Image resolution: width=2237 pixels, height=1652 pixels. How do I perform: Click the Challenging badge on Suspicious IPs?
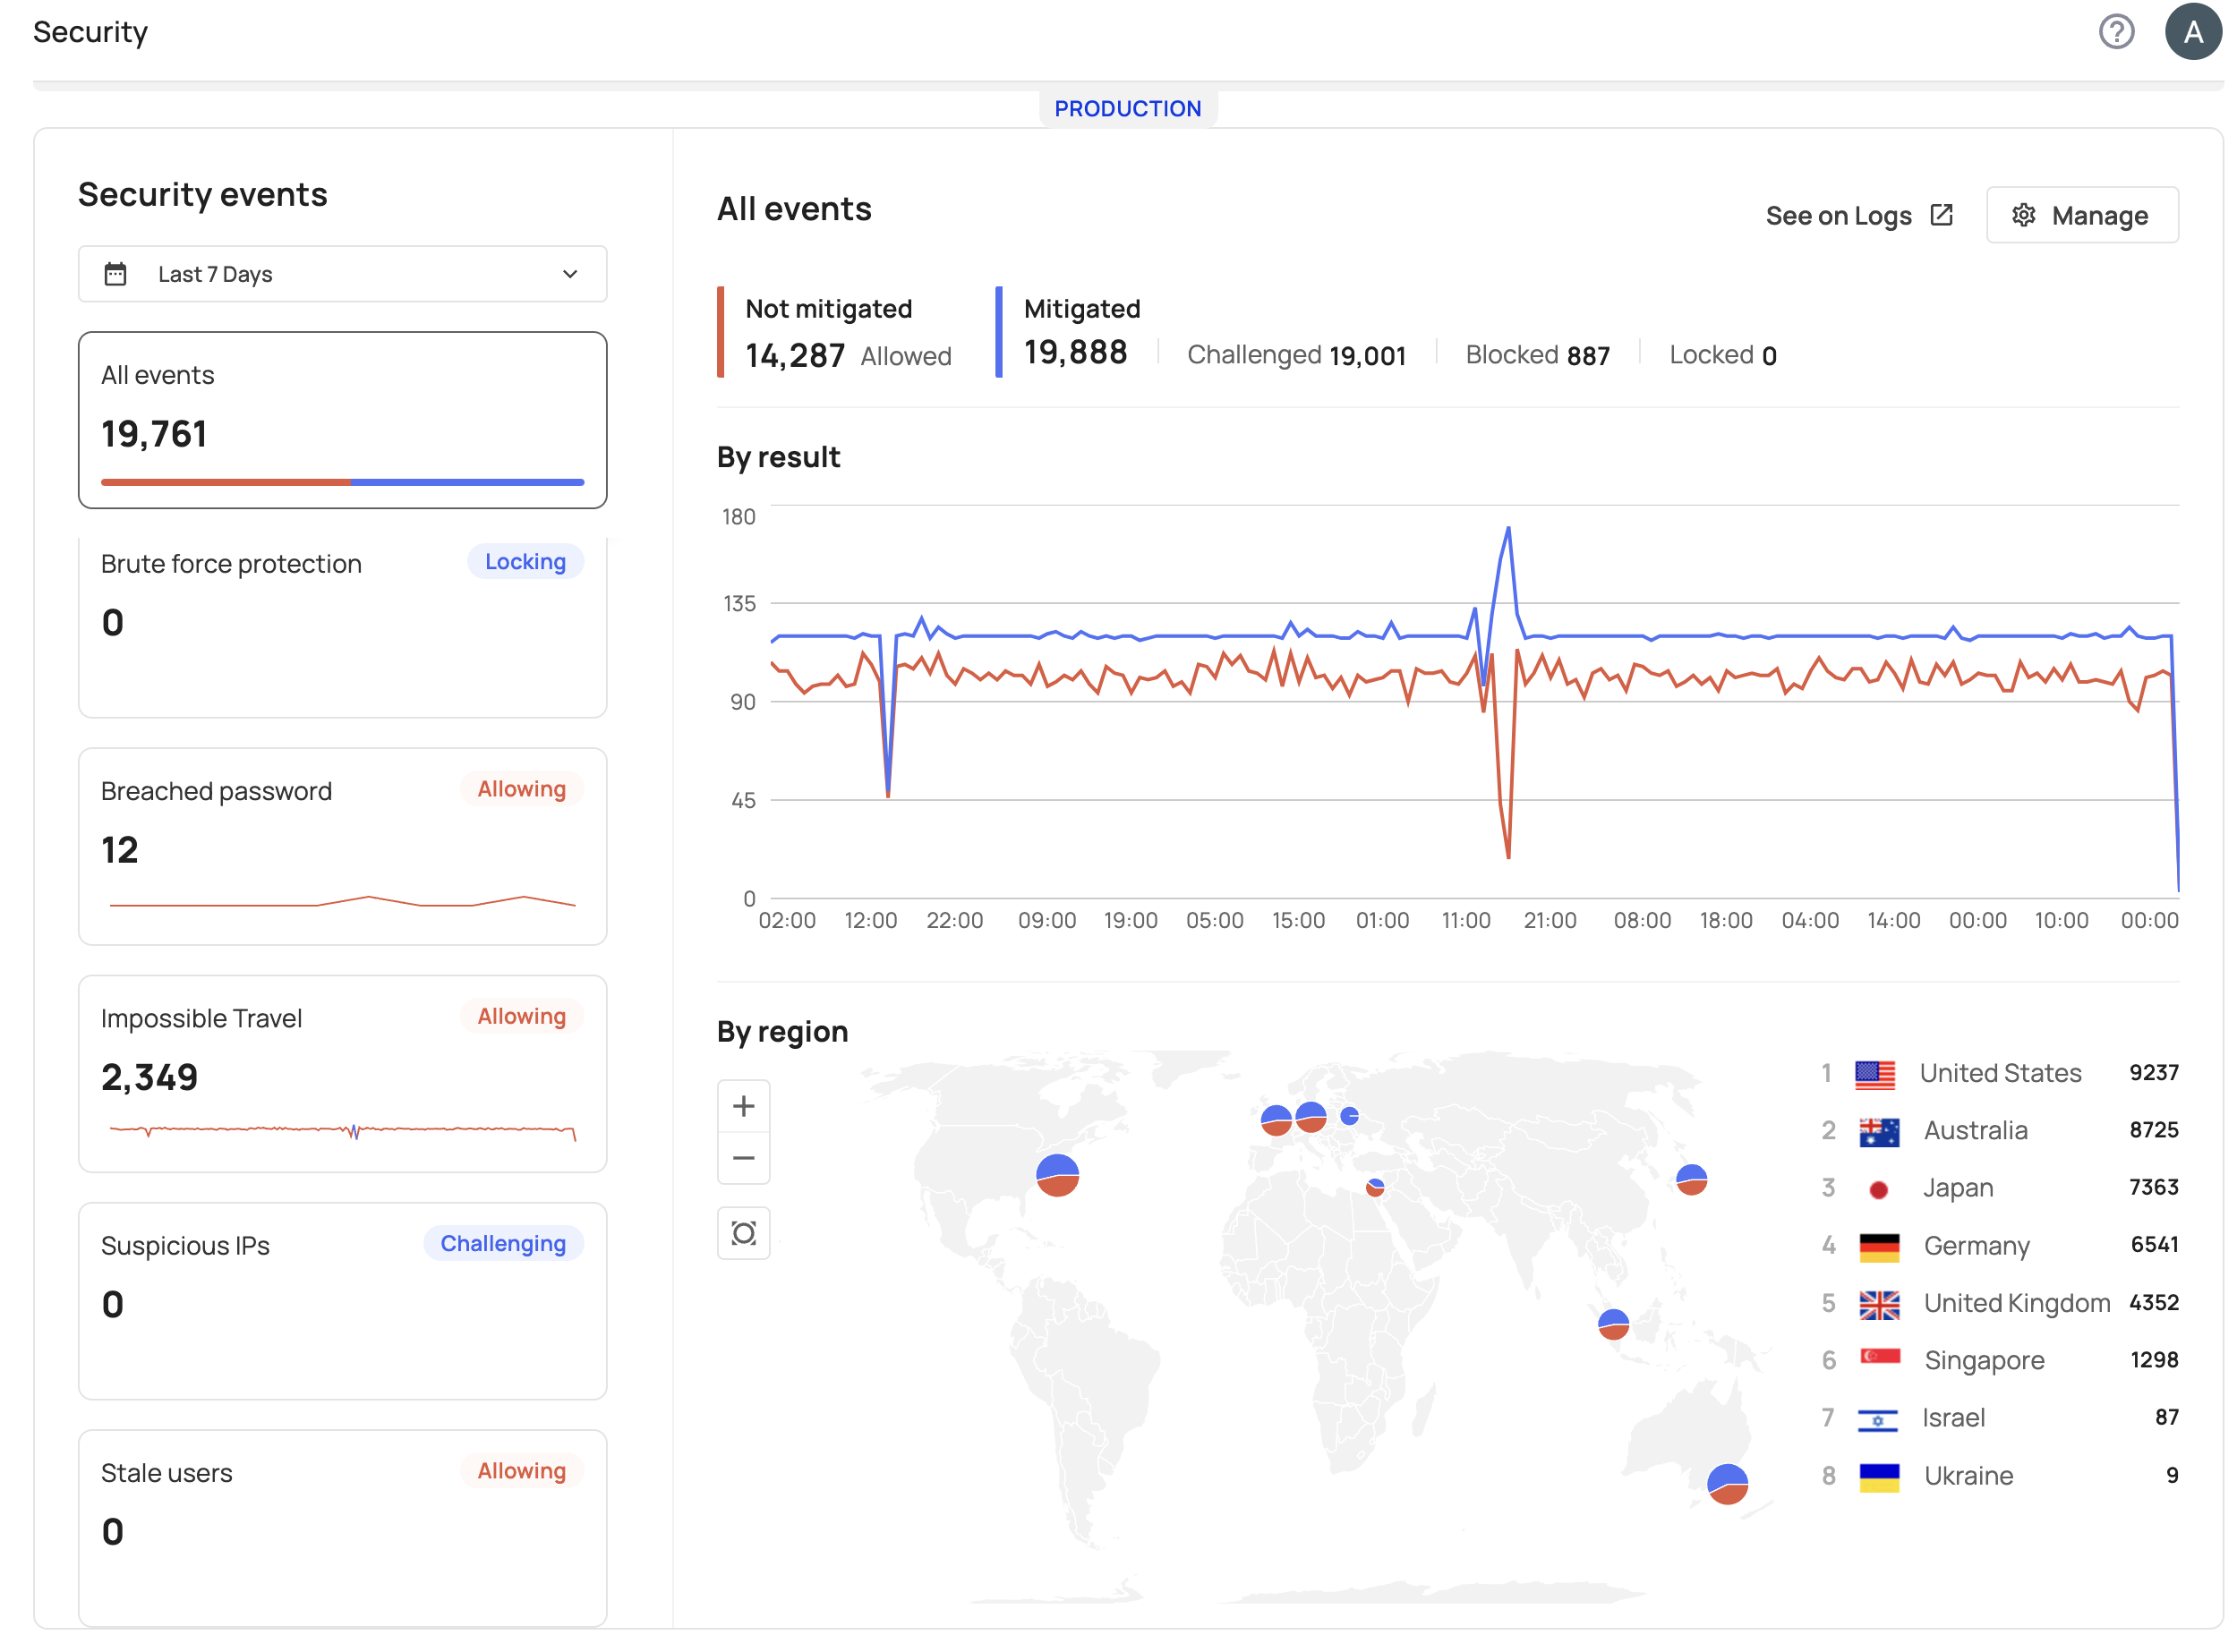(x=503, y=1243)
